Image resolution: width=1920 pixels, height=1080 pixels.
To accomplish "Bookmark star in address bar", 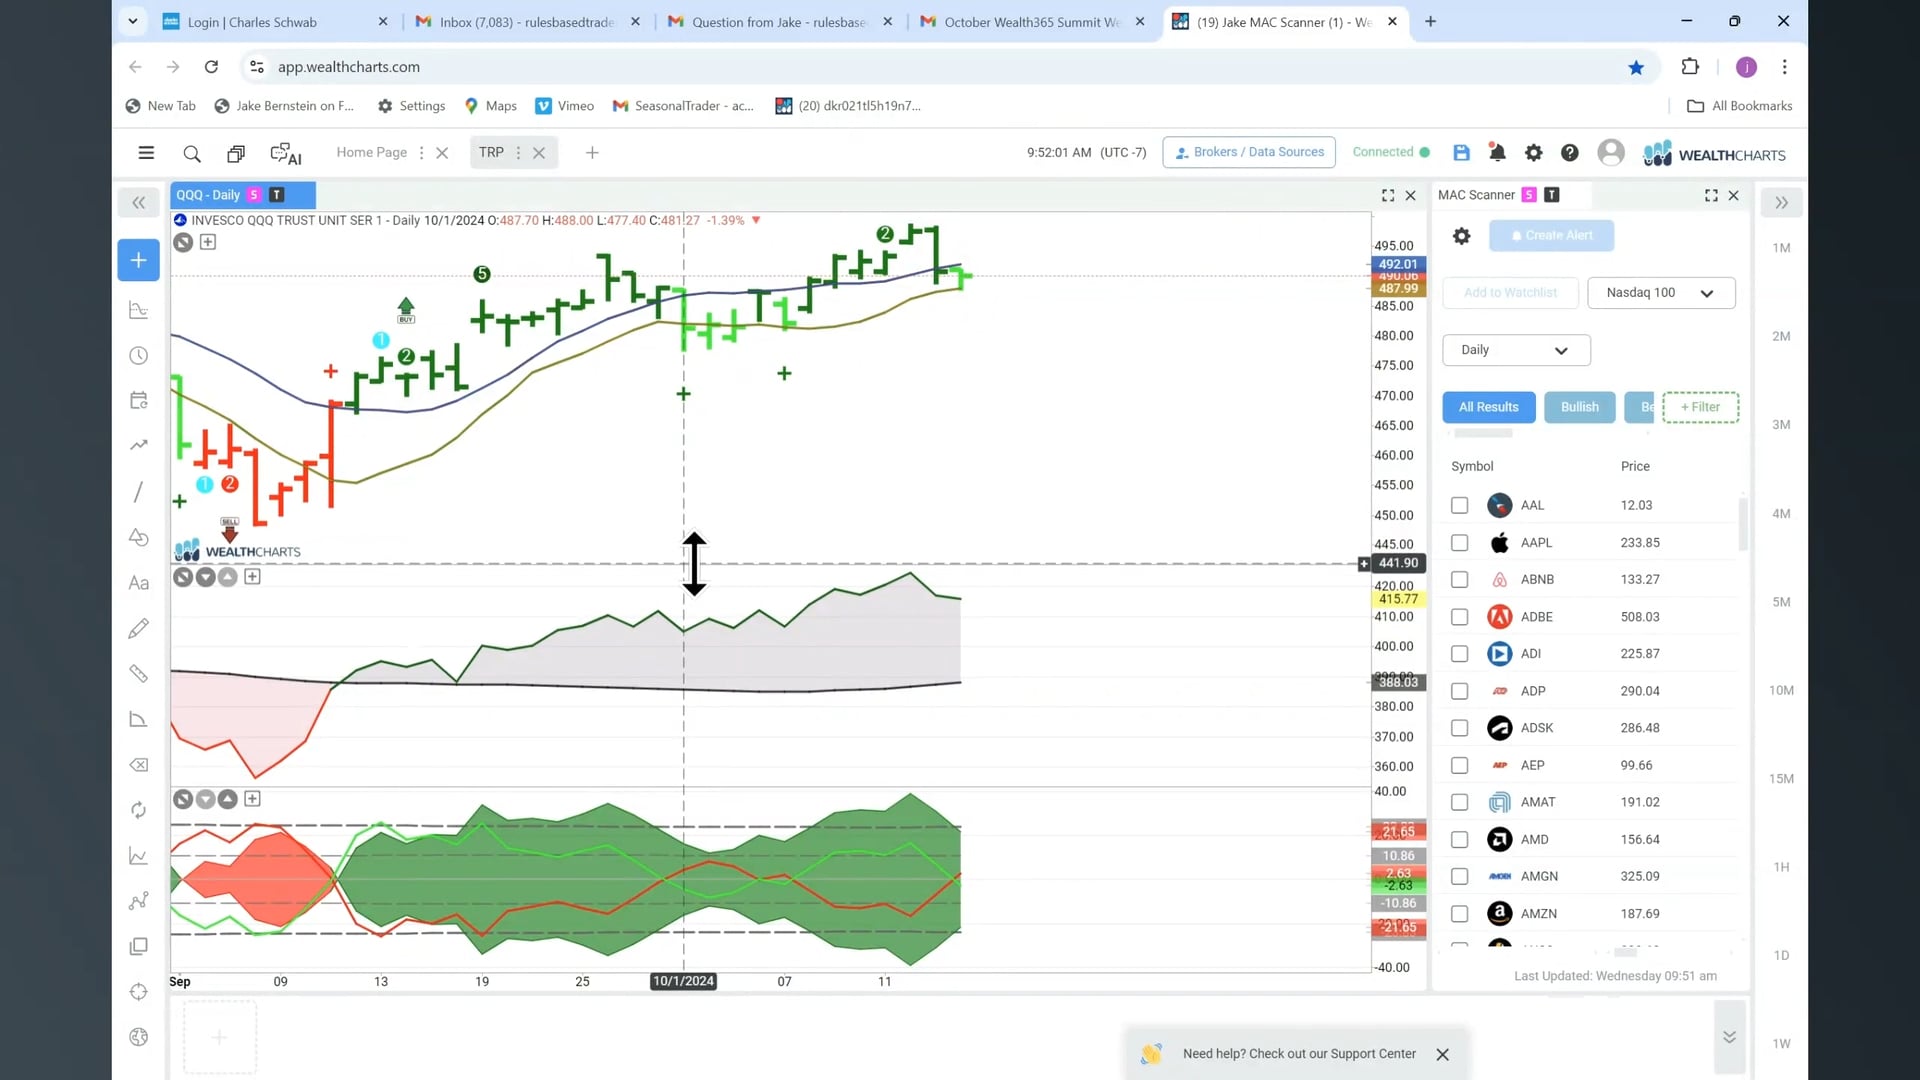I will tap(1636, 67).
